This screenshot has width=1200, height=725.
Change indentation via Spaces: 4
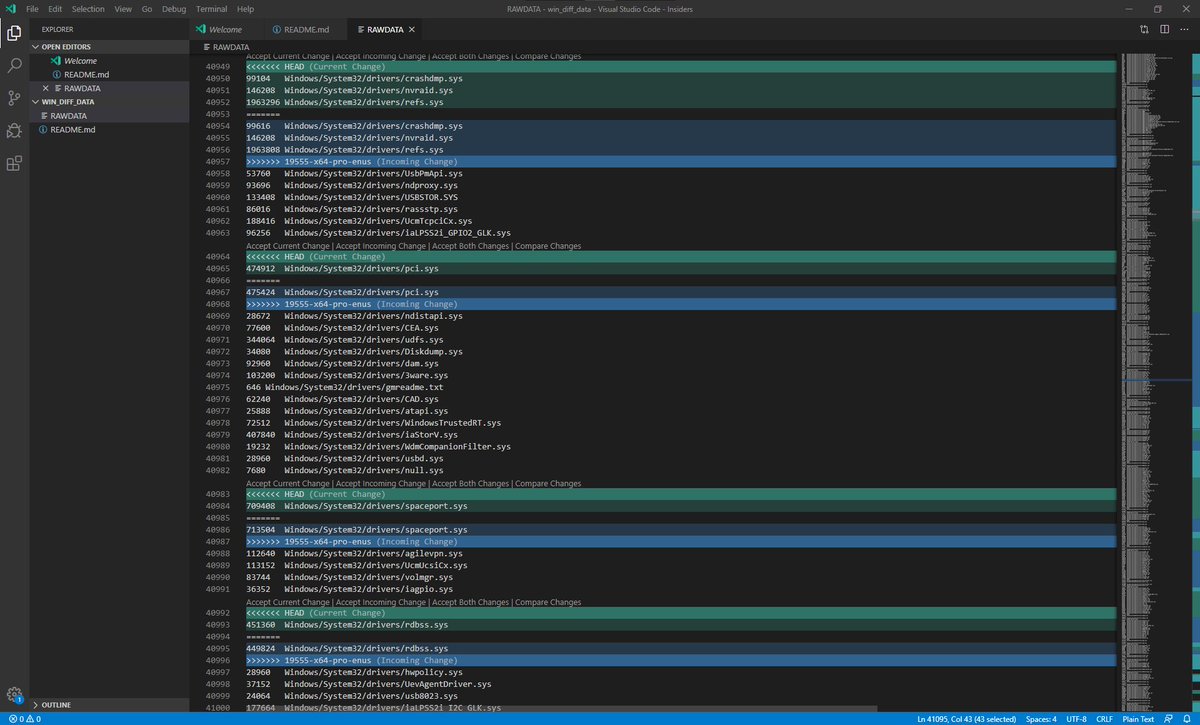1040,719
